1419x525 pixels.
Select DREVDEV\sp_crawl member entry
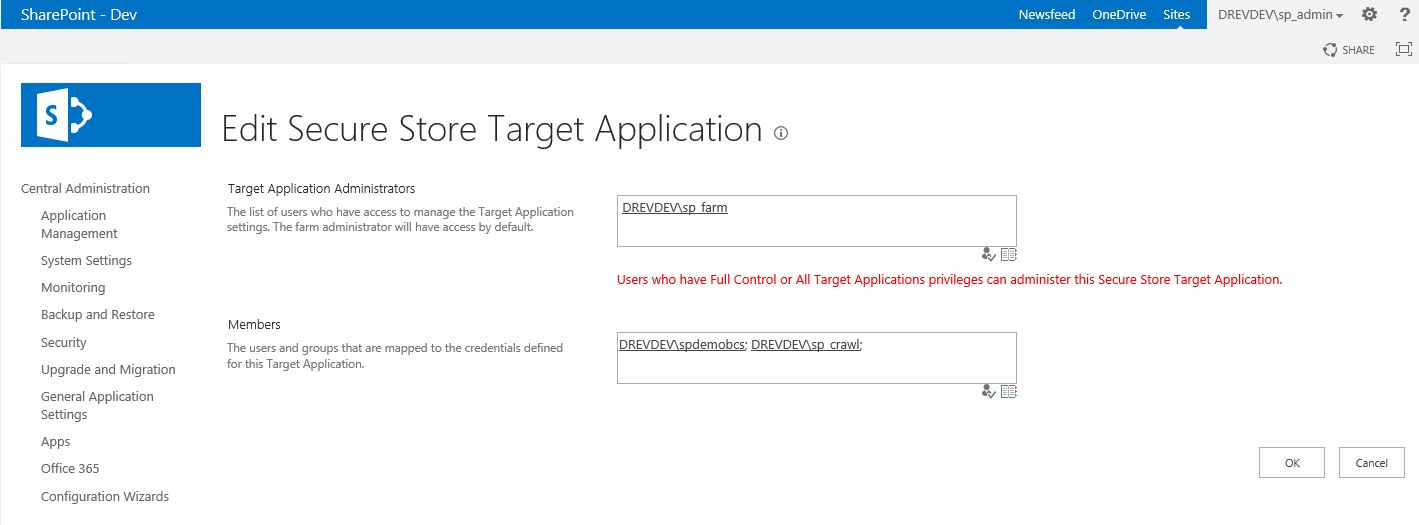pyautogui.click(x=805, y=344)
